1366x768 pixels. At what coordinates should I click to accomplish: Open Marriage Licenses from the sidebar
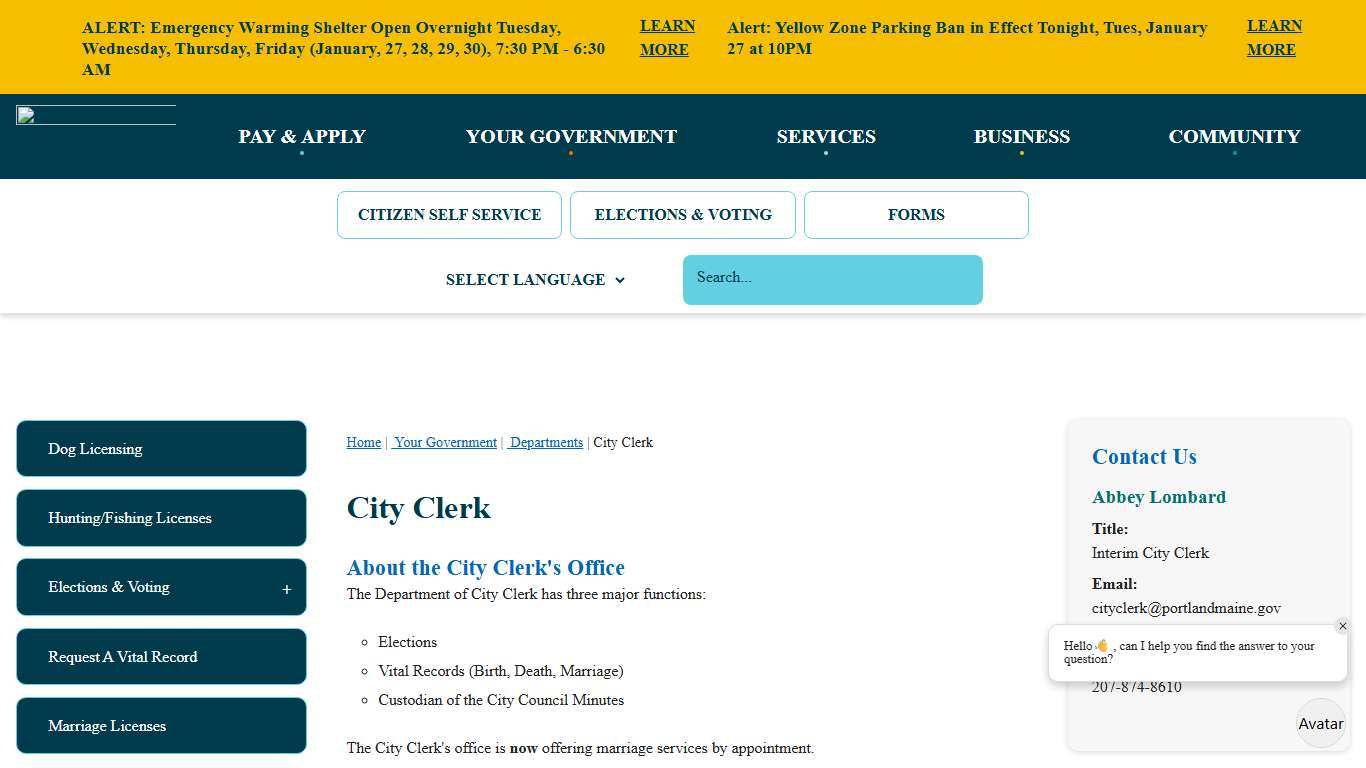(x=161, y=726)
